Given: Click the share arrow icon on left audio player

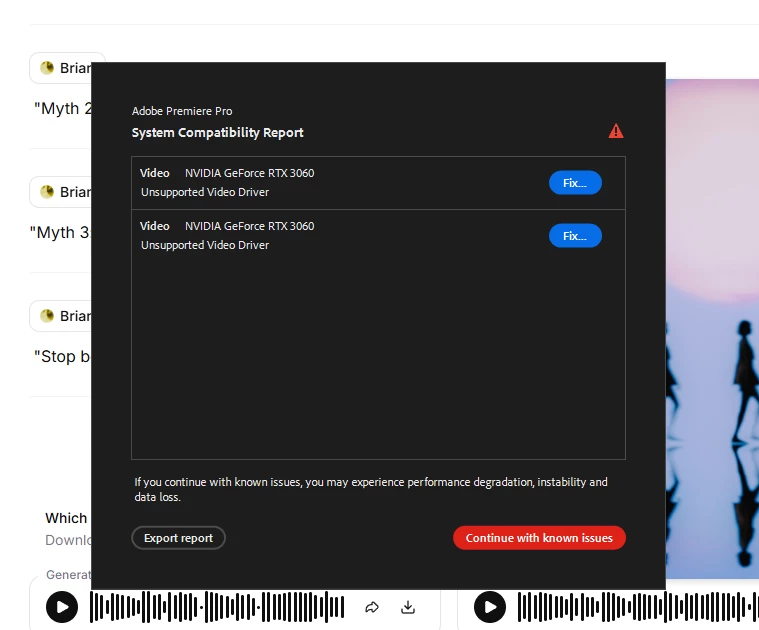Looking at the screenshot, I should point(372,607).
